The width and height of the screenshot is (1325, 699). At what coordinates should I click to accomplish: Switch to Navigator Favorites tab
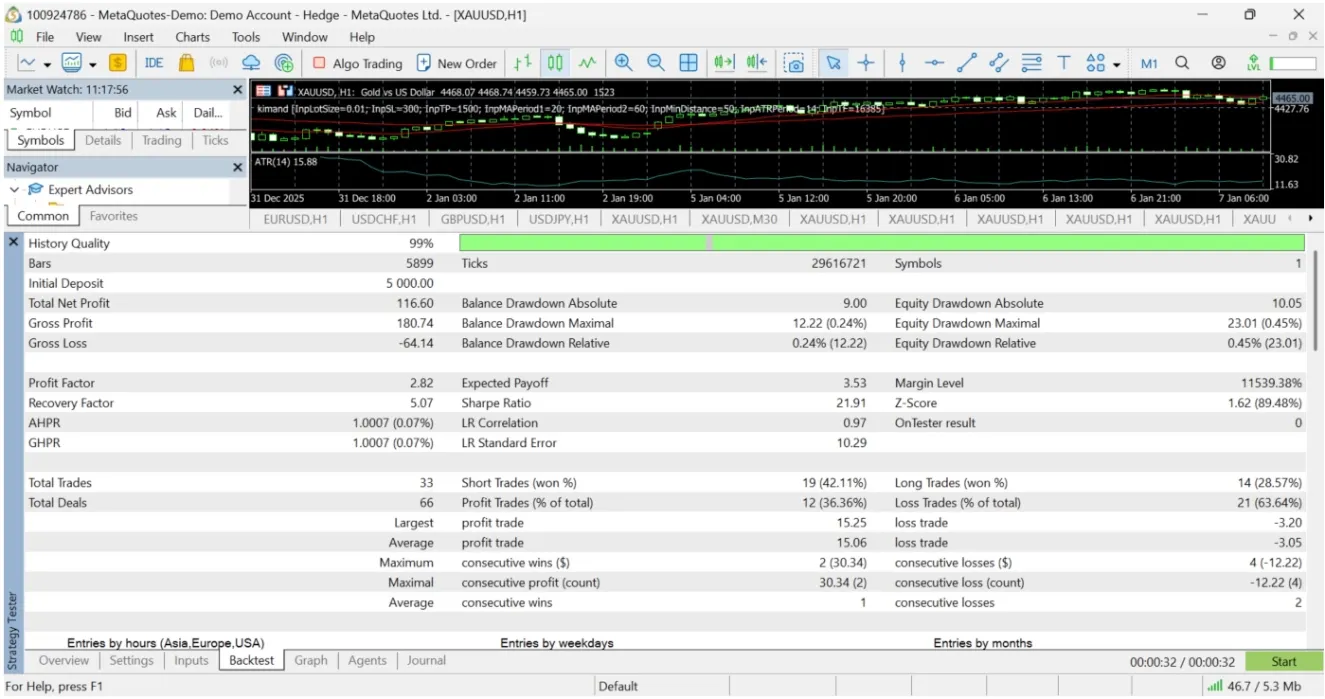(x=114, y=216)
